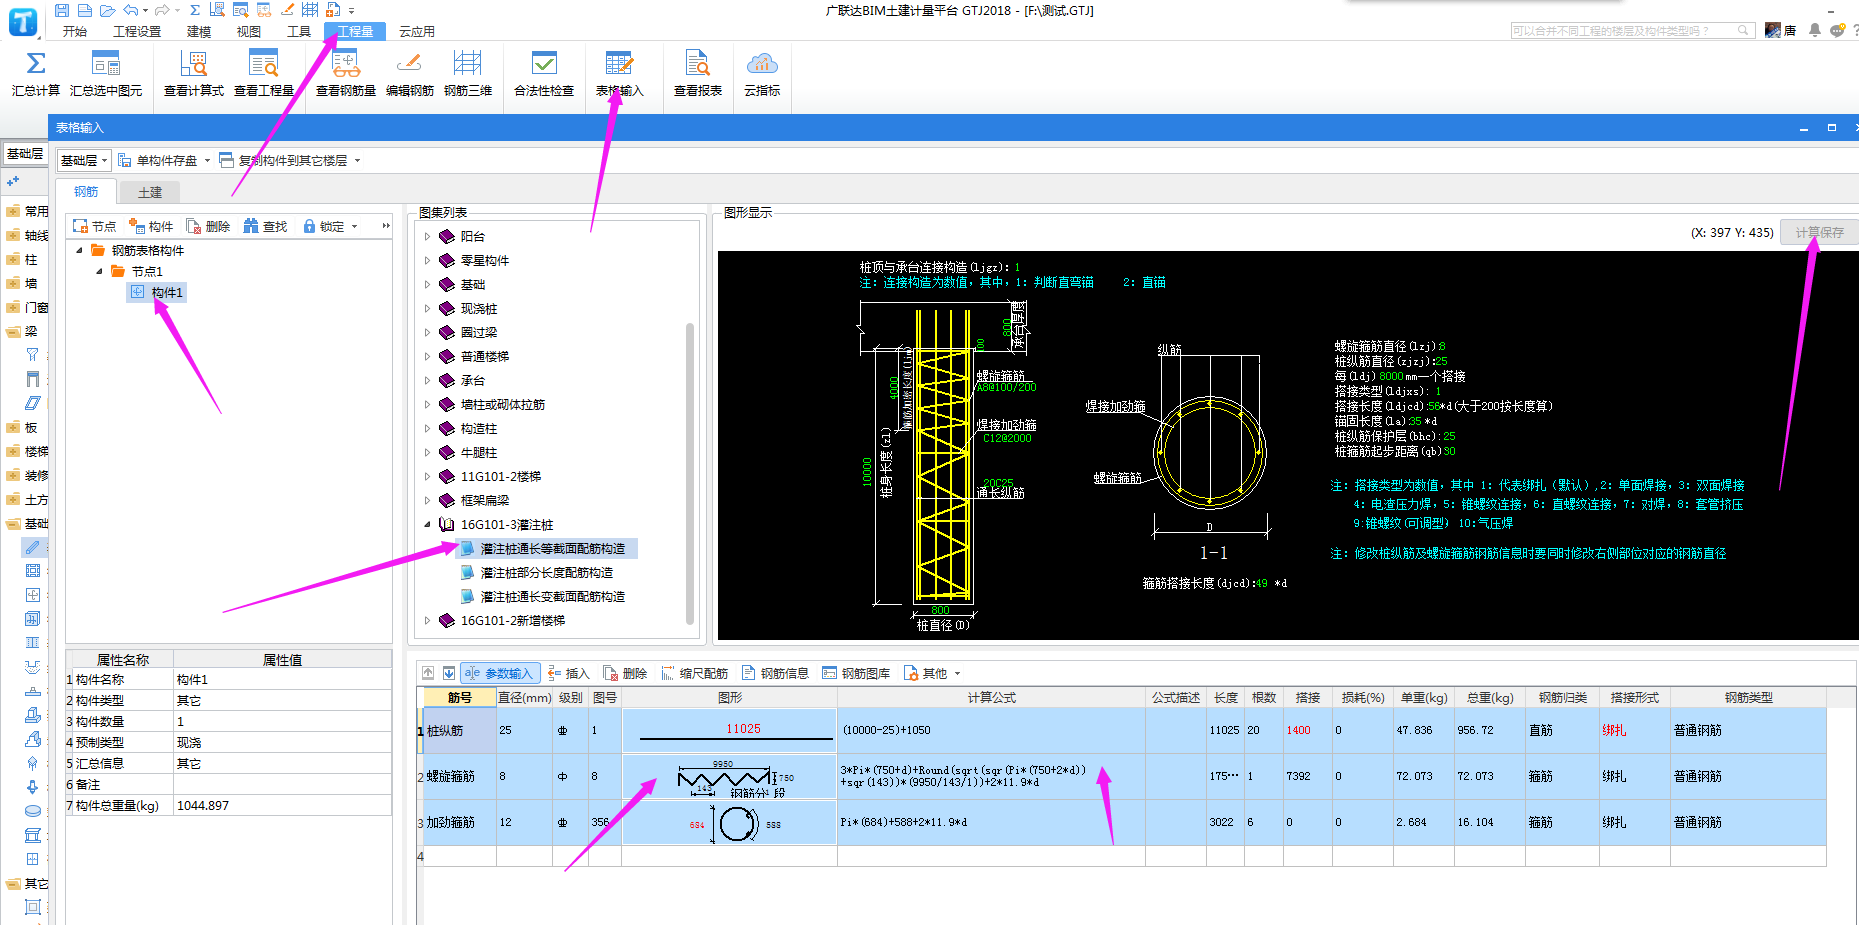This screenshot has width=1859, height=925.
Task: Switch to the 钢筋 tab
Action: point(86,191)
